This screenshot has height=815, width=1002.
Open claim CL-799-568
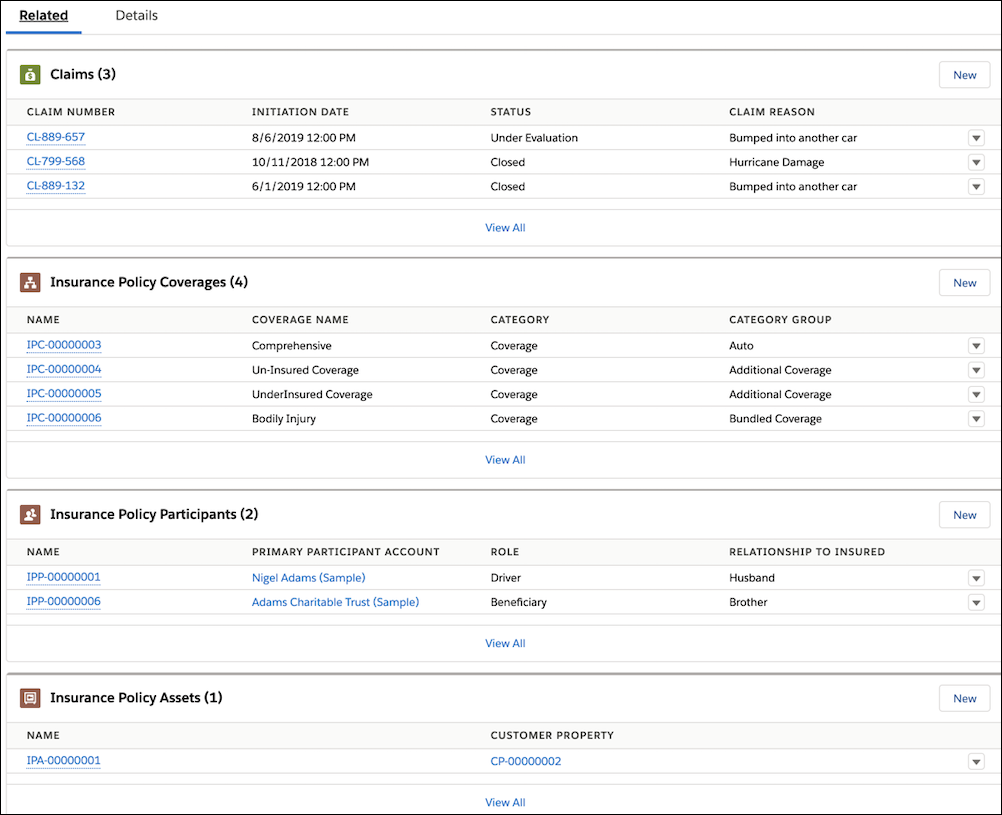click(x=56, y=161)
